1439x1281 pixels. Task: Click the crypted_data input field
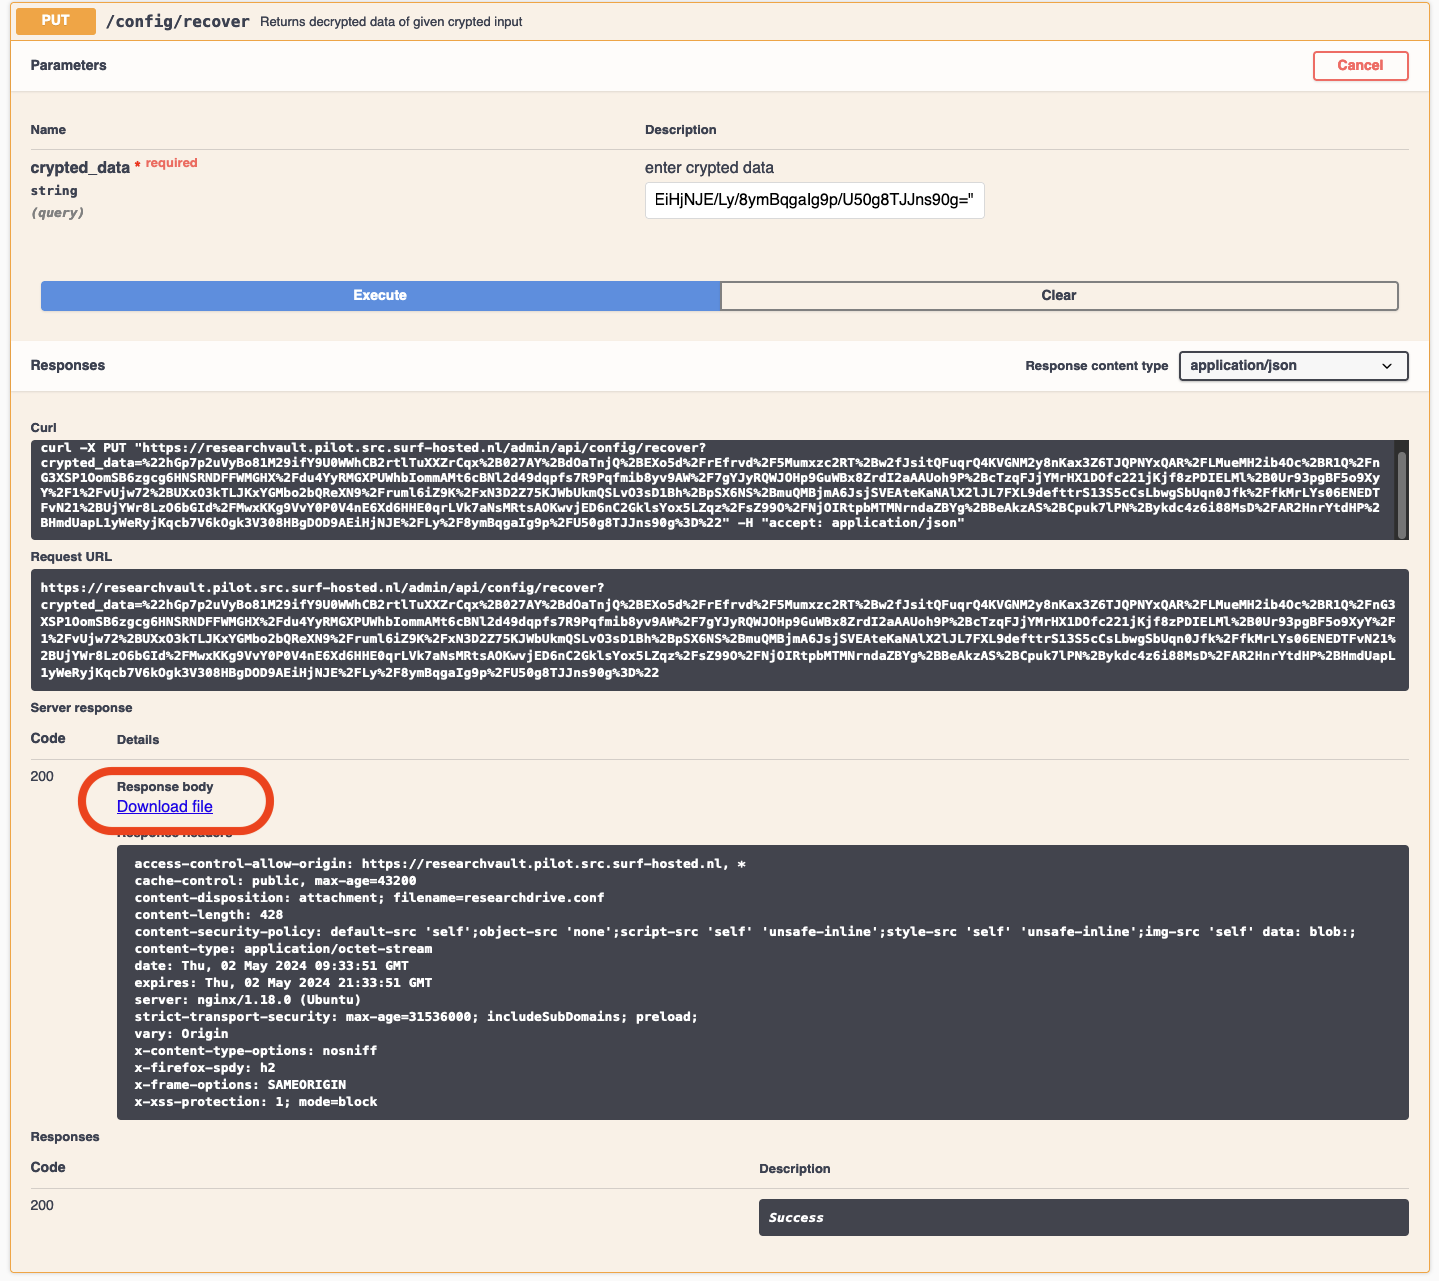(x=814, y=200)
